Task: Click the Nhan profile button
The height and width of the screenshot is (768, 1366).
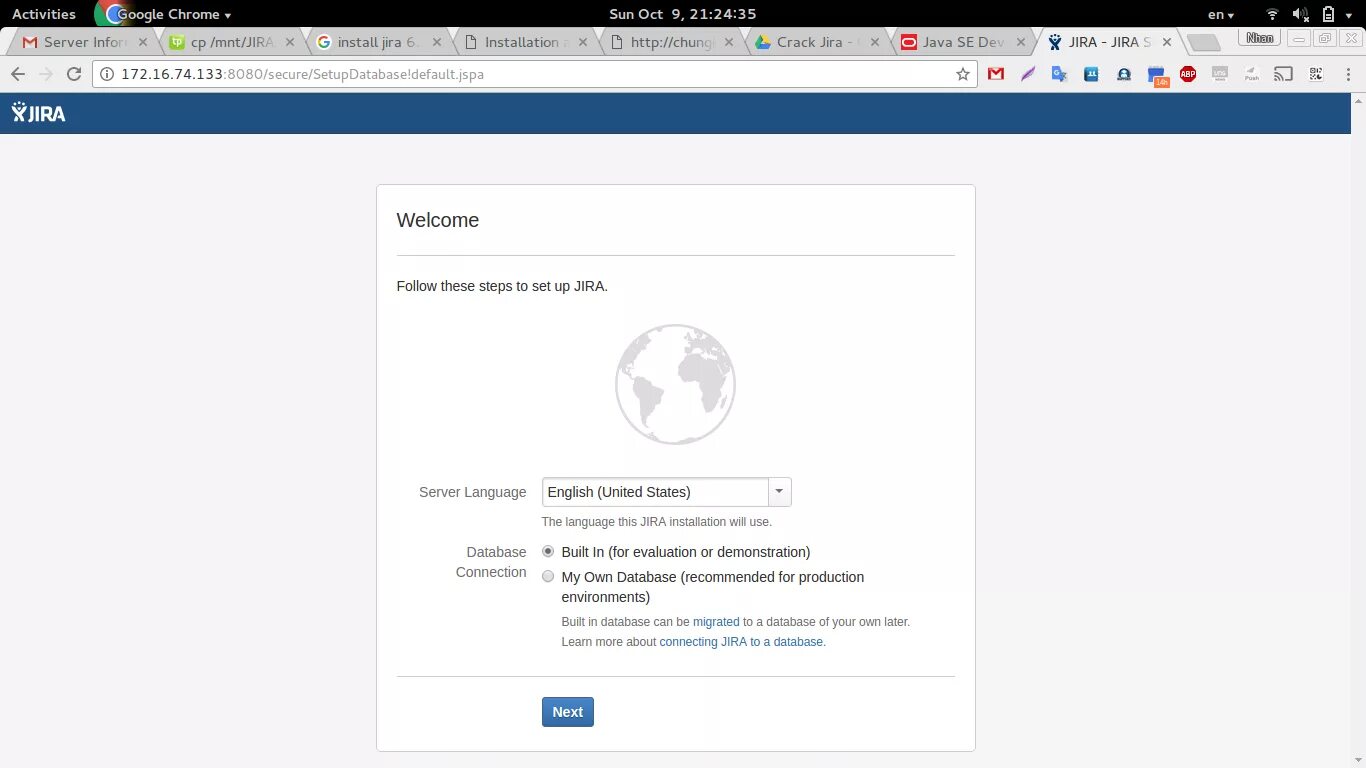Action: pyautogui.click(x=1260, y=38)
